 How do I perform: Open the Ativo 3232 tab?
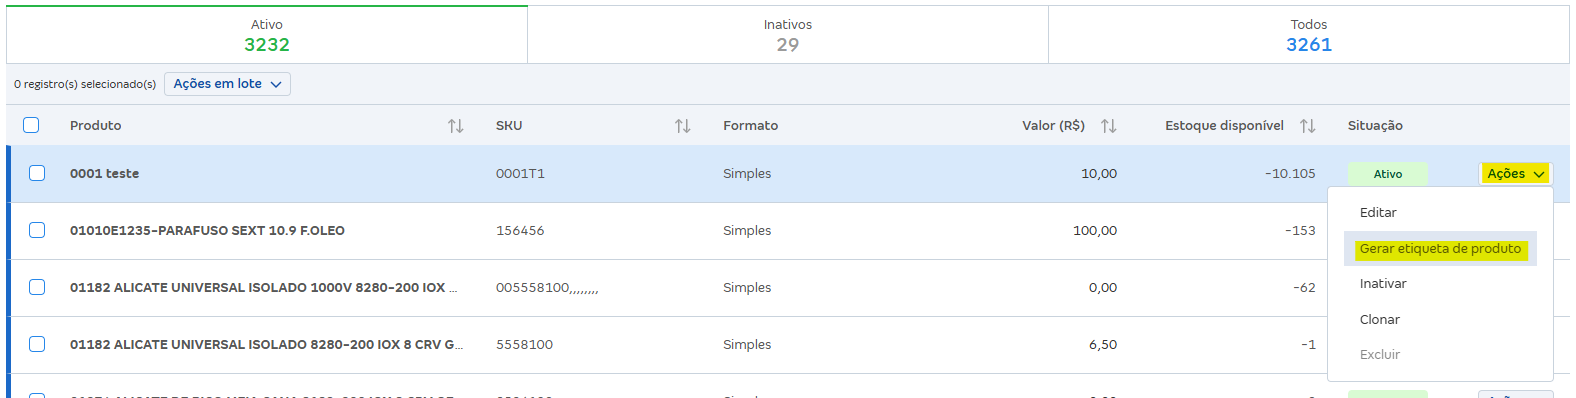(x=267, y=35)
